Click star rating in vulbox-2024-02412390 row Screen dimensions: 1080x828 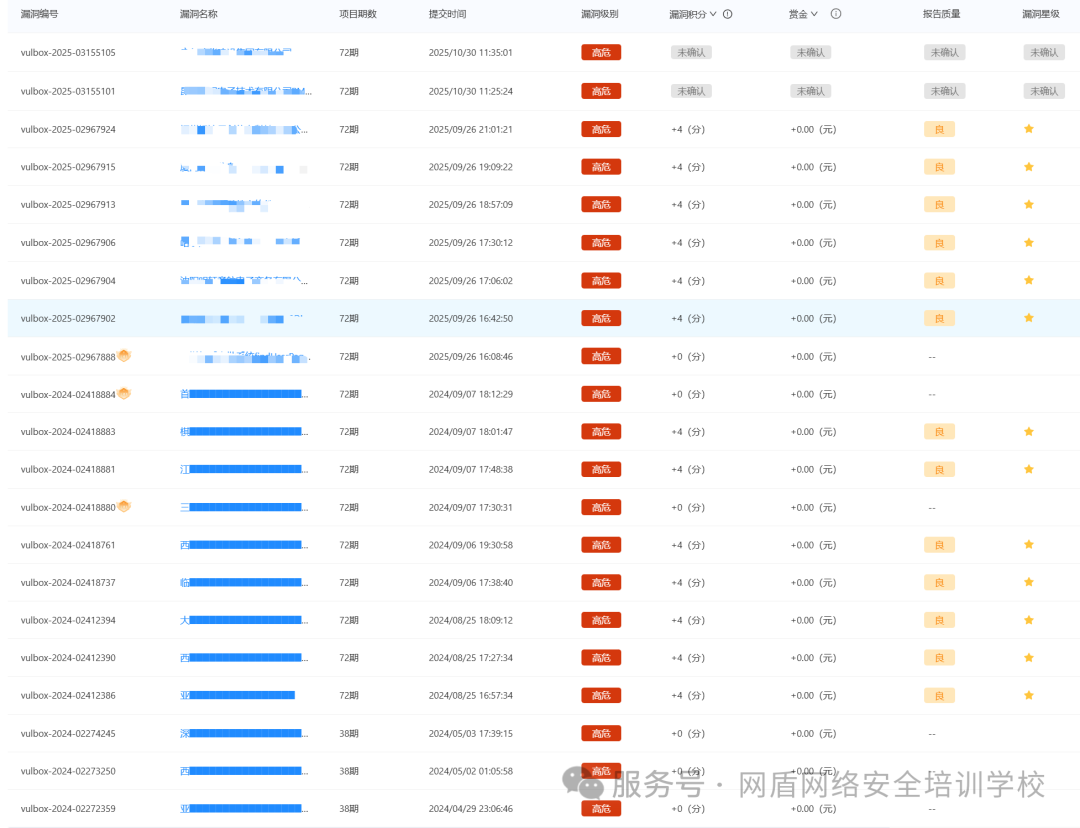(1029, 658)
